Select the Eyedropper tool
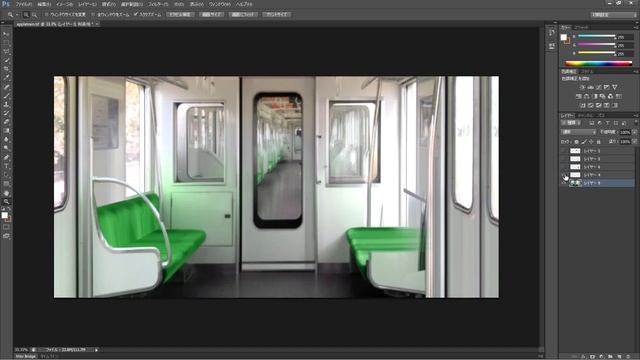This screenshot has width=640, height=360. tap(6, 78)
